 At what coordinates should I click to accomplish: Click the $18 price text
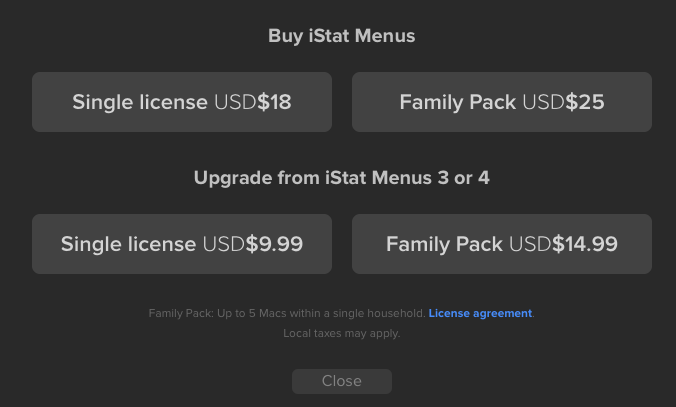coord(274,102)
